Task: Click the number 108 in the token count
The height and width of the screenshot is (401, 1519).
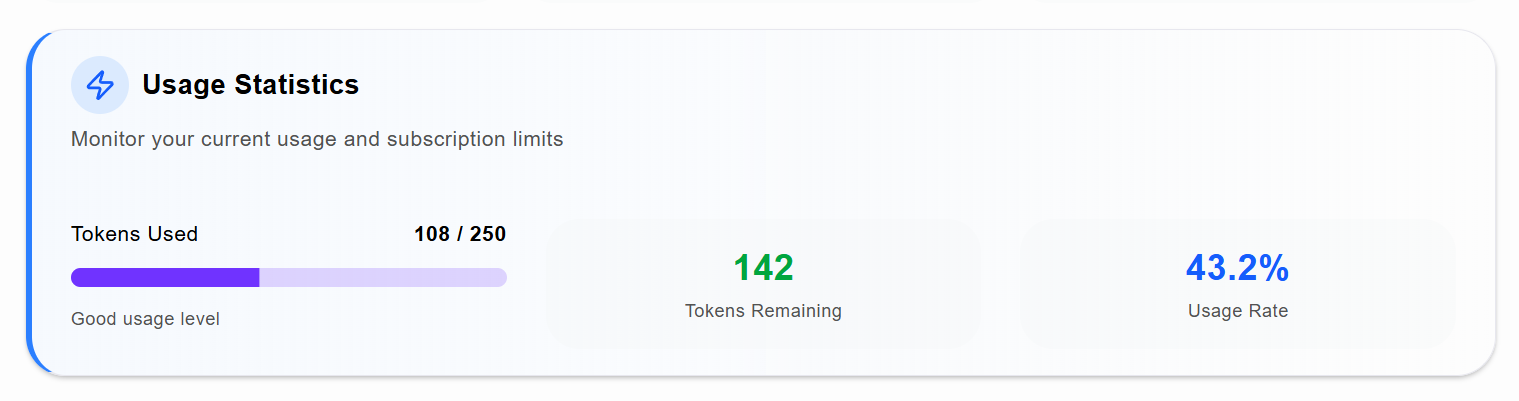Action: [x=432, y=234]
